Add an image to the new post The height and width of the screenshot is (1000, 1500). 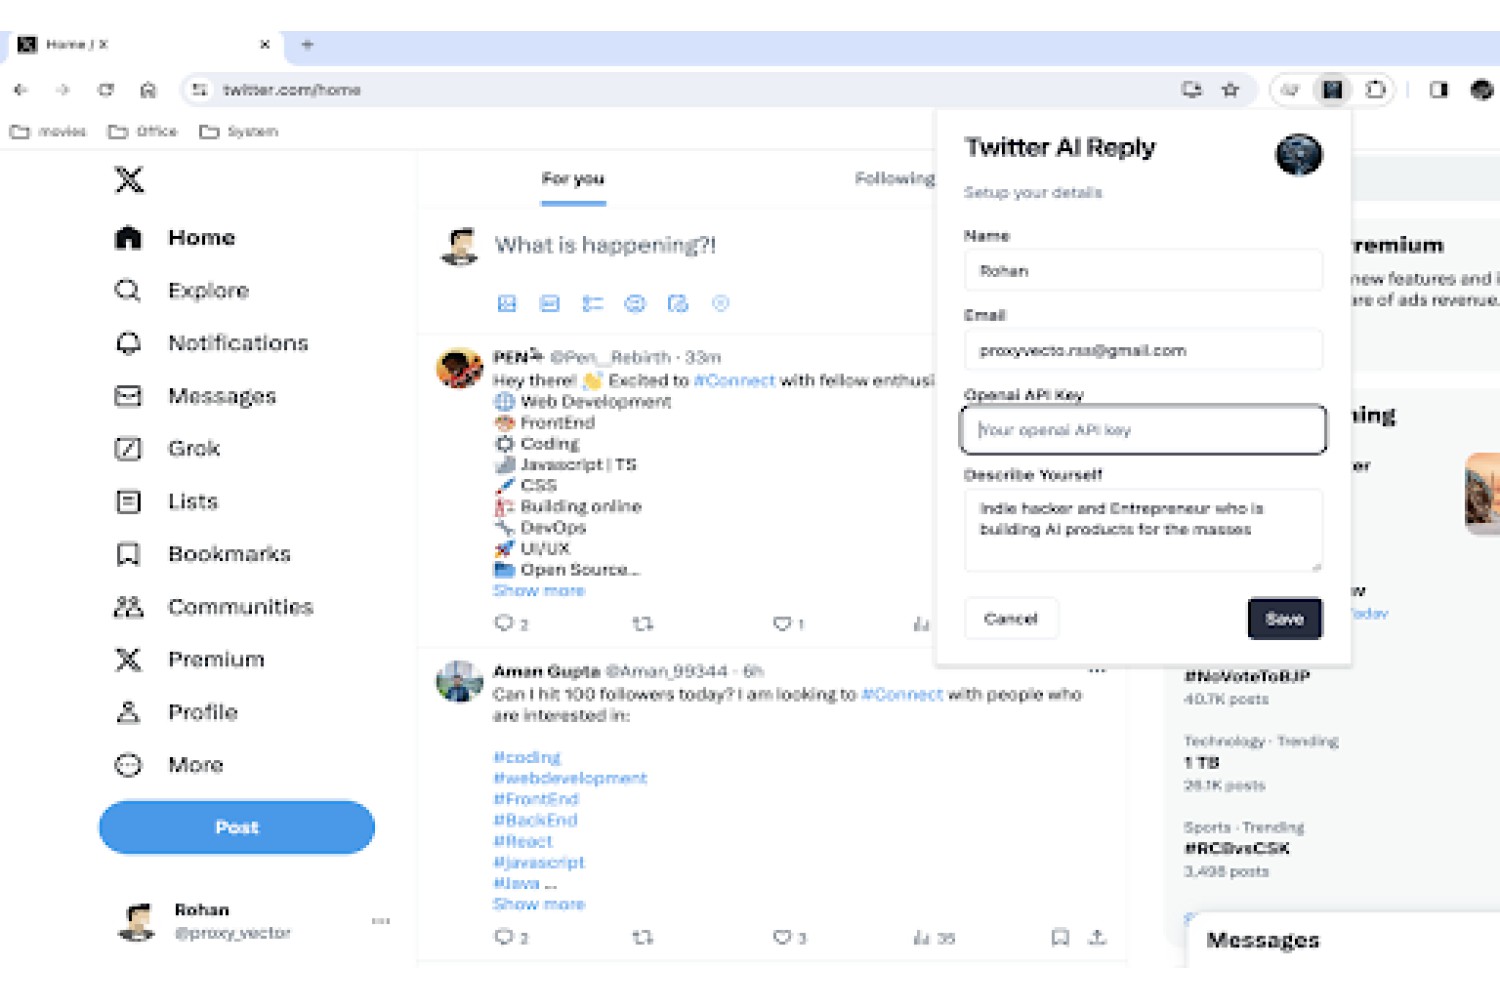507,303
